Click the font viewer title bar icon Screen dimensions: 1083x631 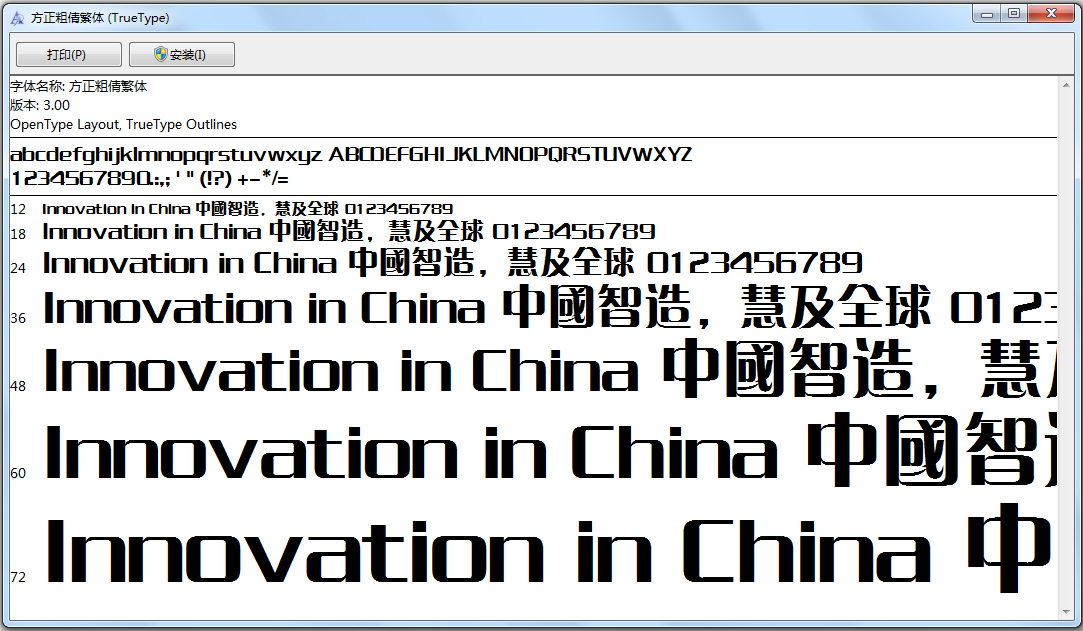(x=17, y=18)
